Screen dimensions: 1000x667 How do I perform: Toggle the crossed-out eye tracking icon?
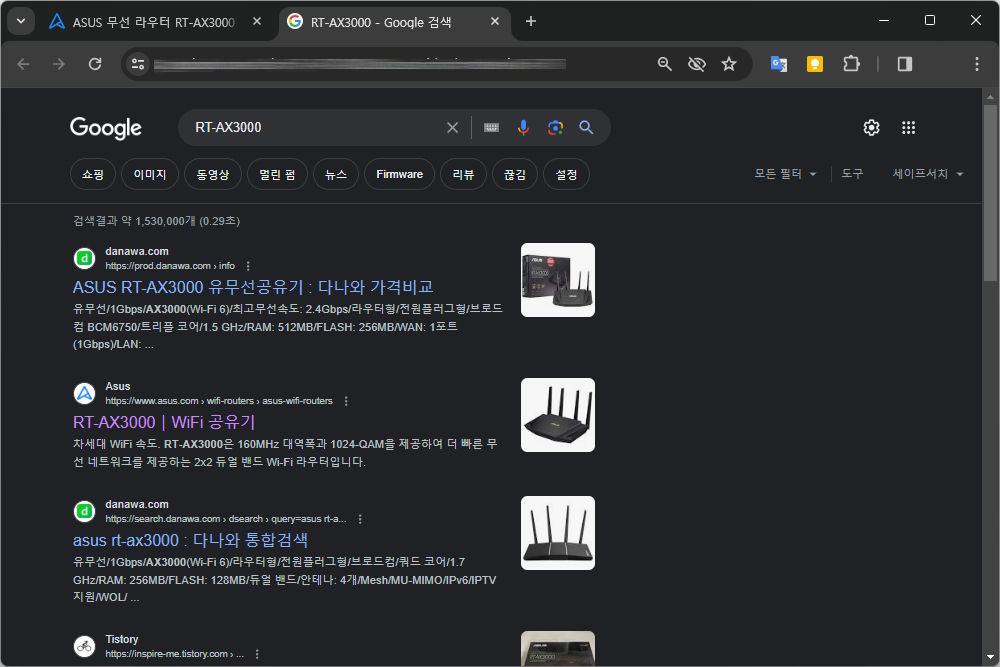[696, 64]
